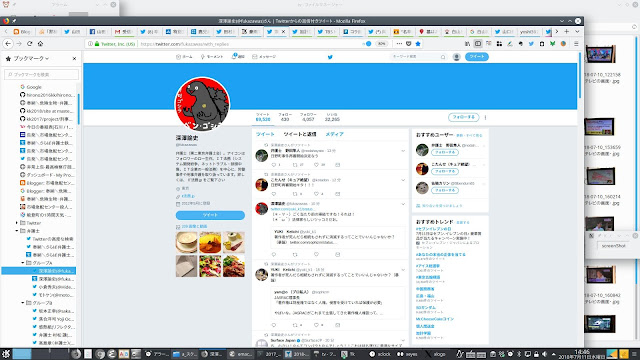640x360 pixels.
Task: Close the active Twitter tab
Action: [284, 31]
